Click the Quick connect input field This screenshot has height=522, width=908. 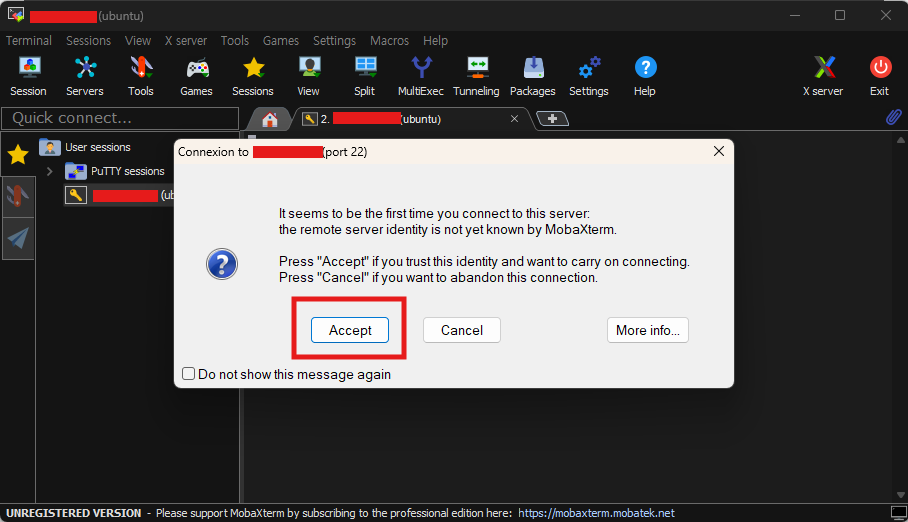(x=120, y=118)
